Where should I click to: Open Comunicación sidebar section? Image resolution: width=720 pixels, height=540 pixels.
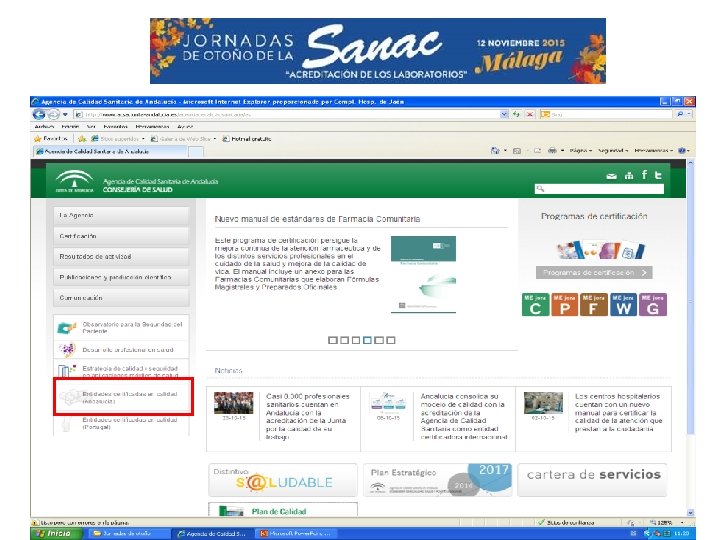click(121, 298)
